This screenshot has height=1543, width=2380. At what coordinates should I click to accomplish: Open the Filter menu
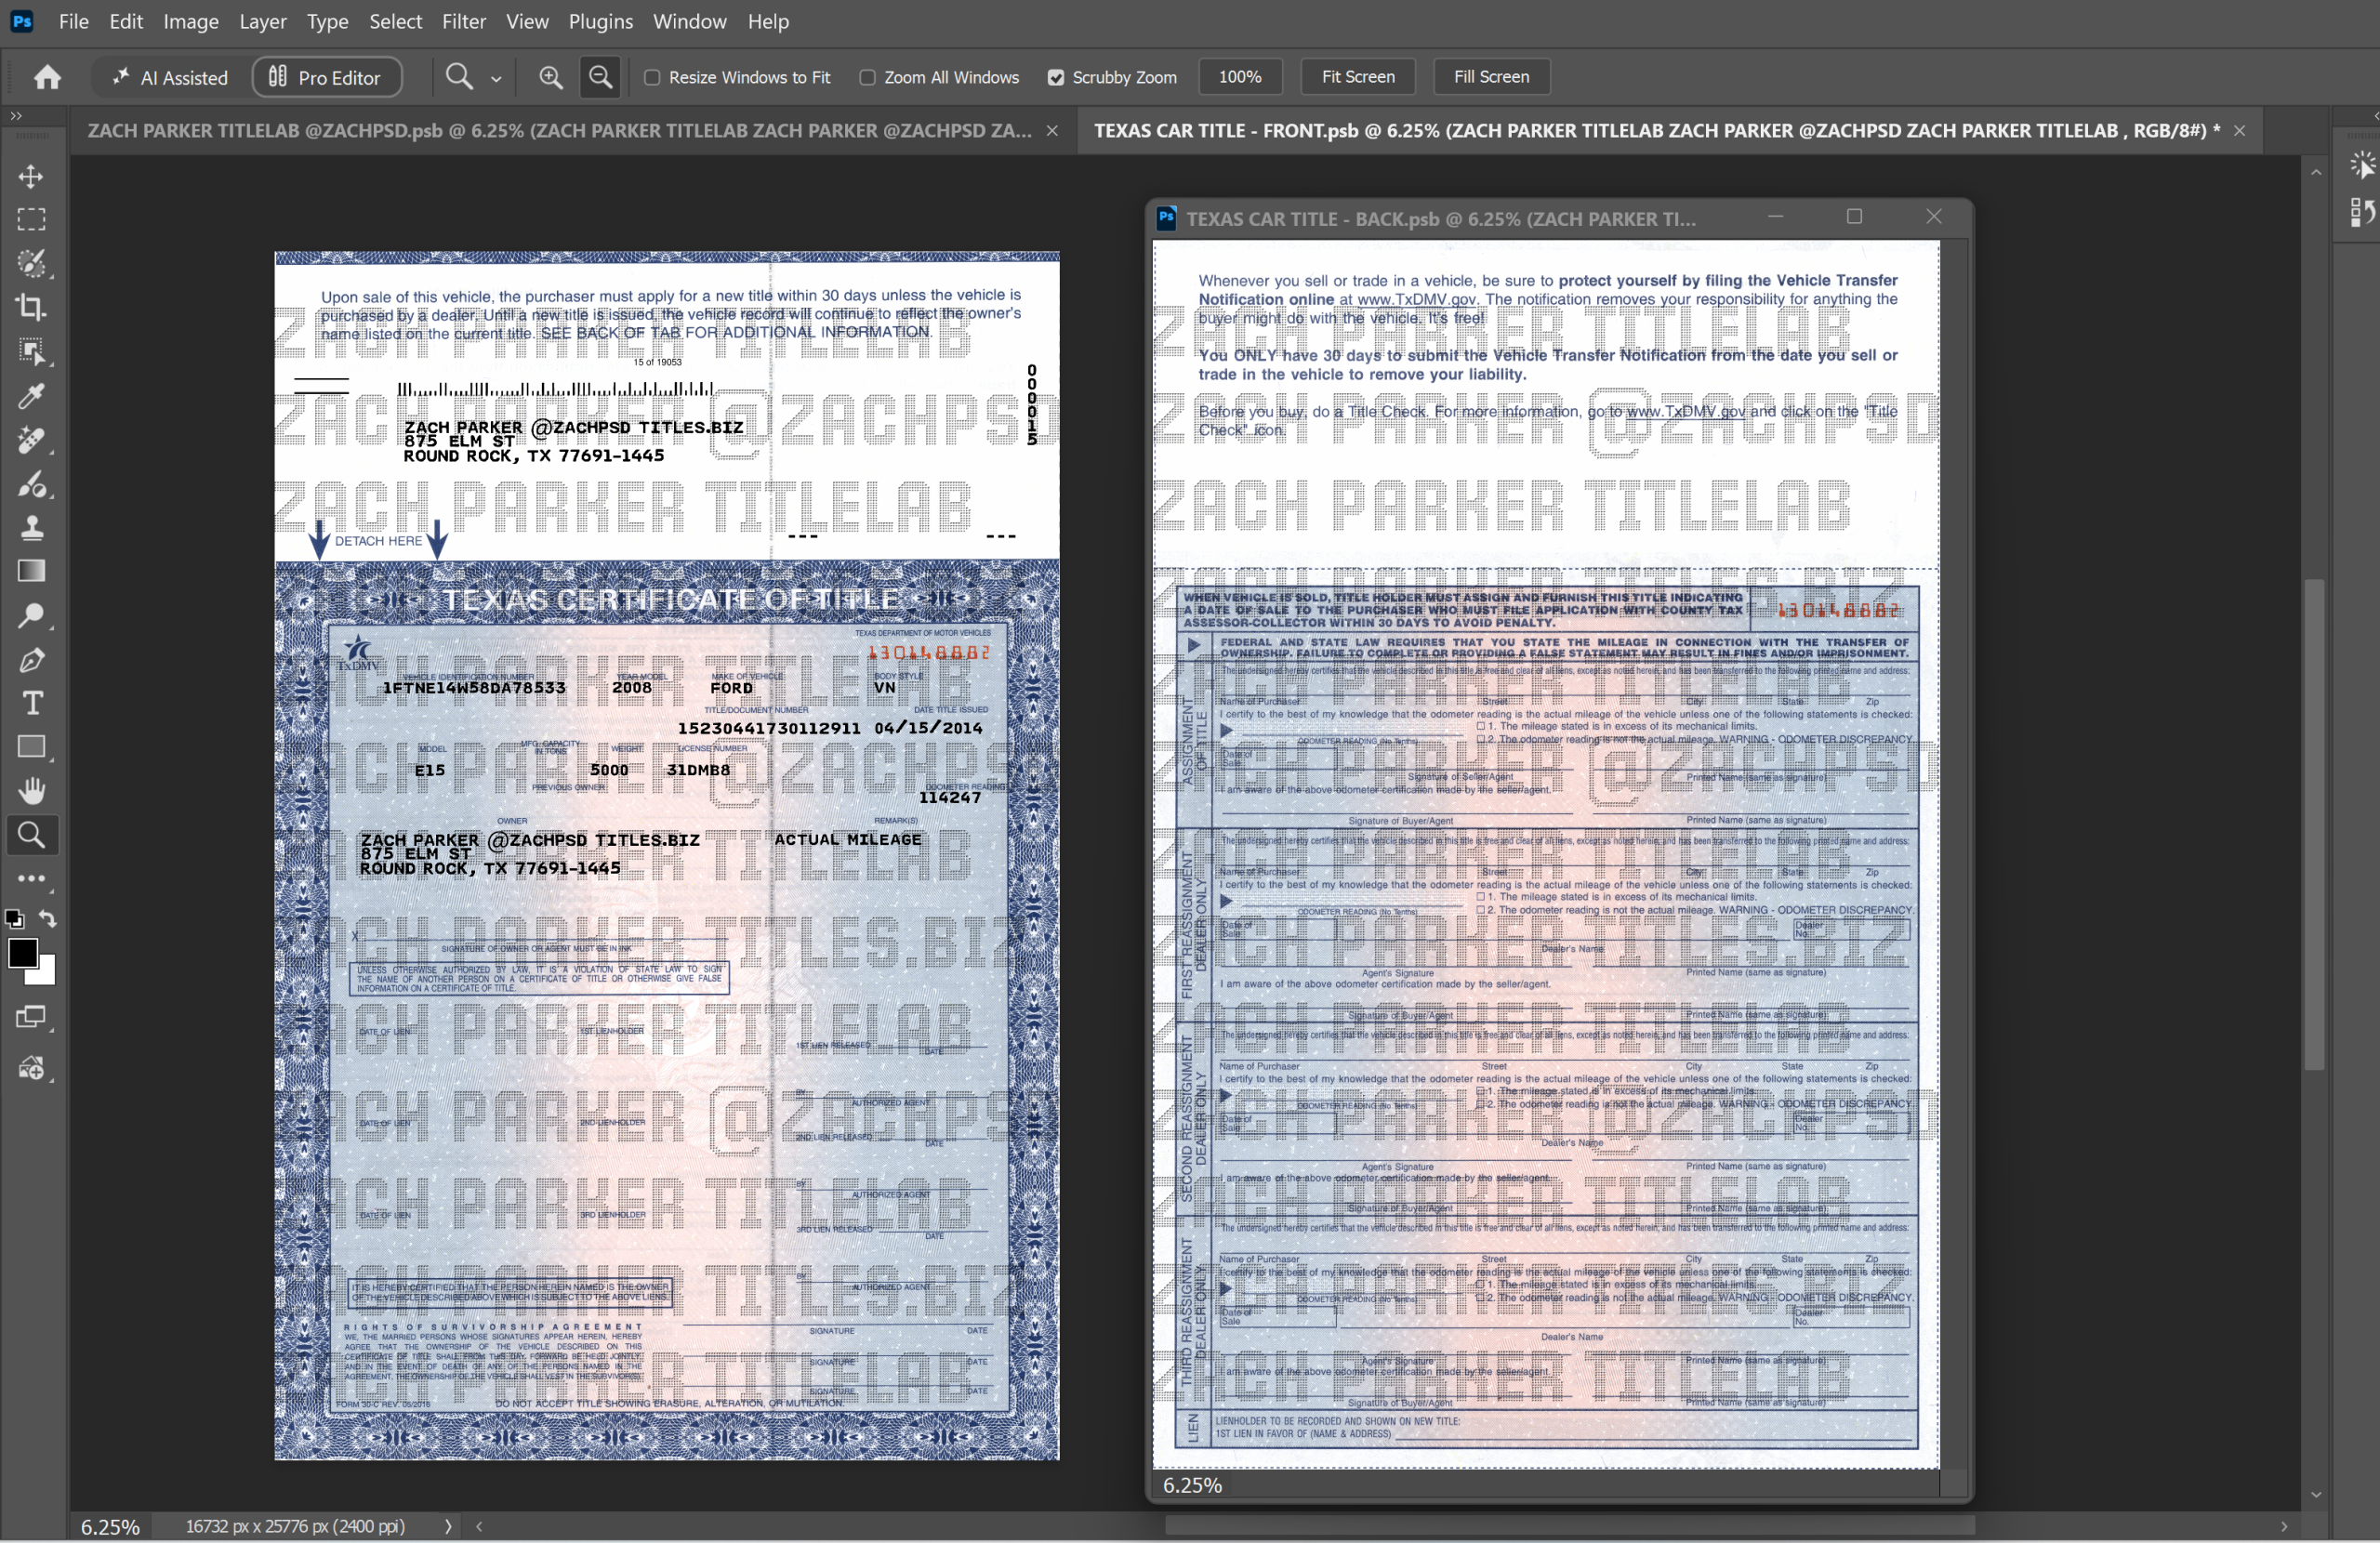click(464, 21)
